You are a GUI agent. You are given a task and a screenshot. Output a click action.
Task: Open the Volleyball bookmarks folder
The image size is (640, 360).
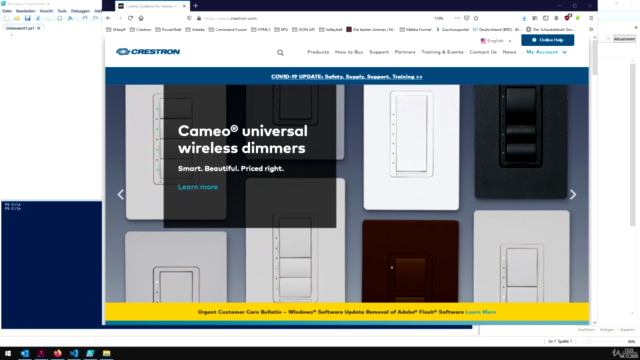click(331, 29)
